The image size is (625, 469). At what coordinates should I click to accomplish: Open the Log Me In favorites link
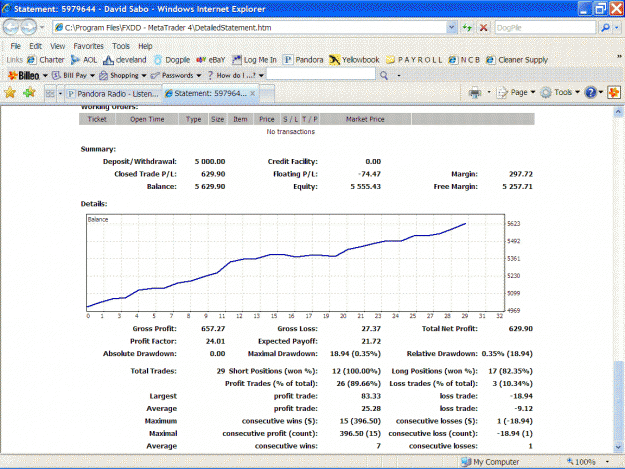pos(255,60)
